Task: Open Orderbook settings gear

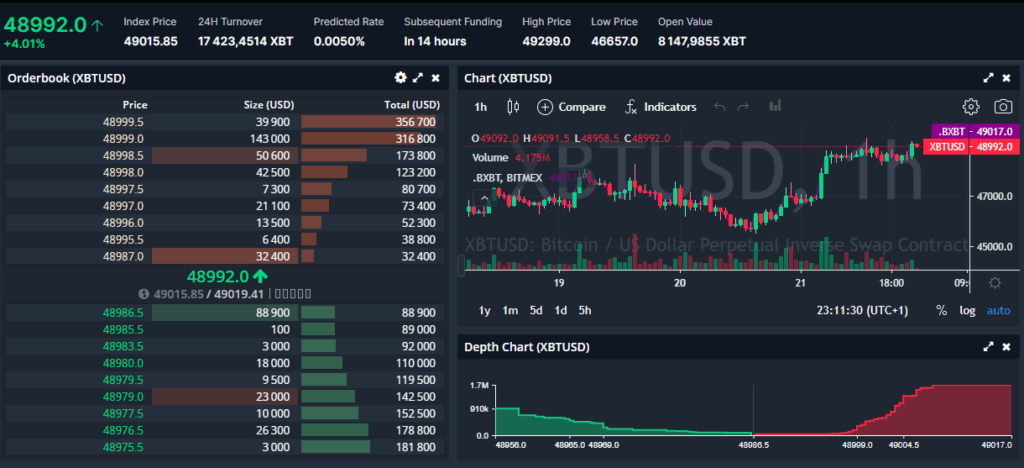Action: coord(400,78)
